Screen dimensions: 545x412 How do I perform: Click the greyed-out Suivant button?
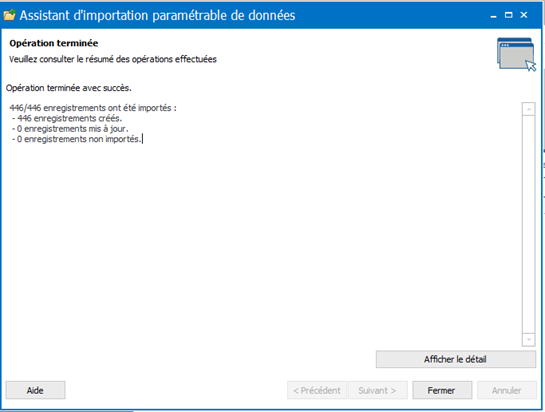pyautogui.click(x=377, y=390)
